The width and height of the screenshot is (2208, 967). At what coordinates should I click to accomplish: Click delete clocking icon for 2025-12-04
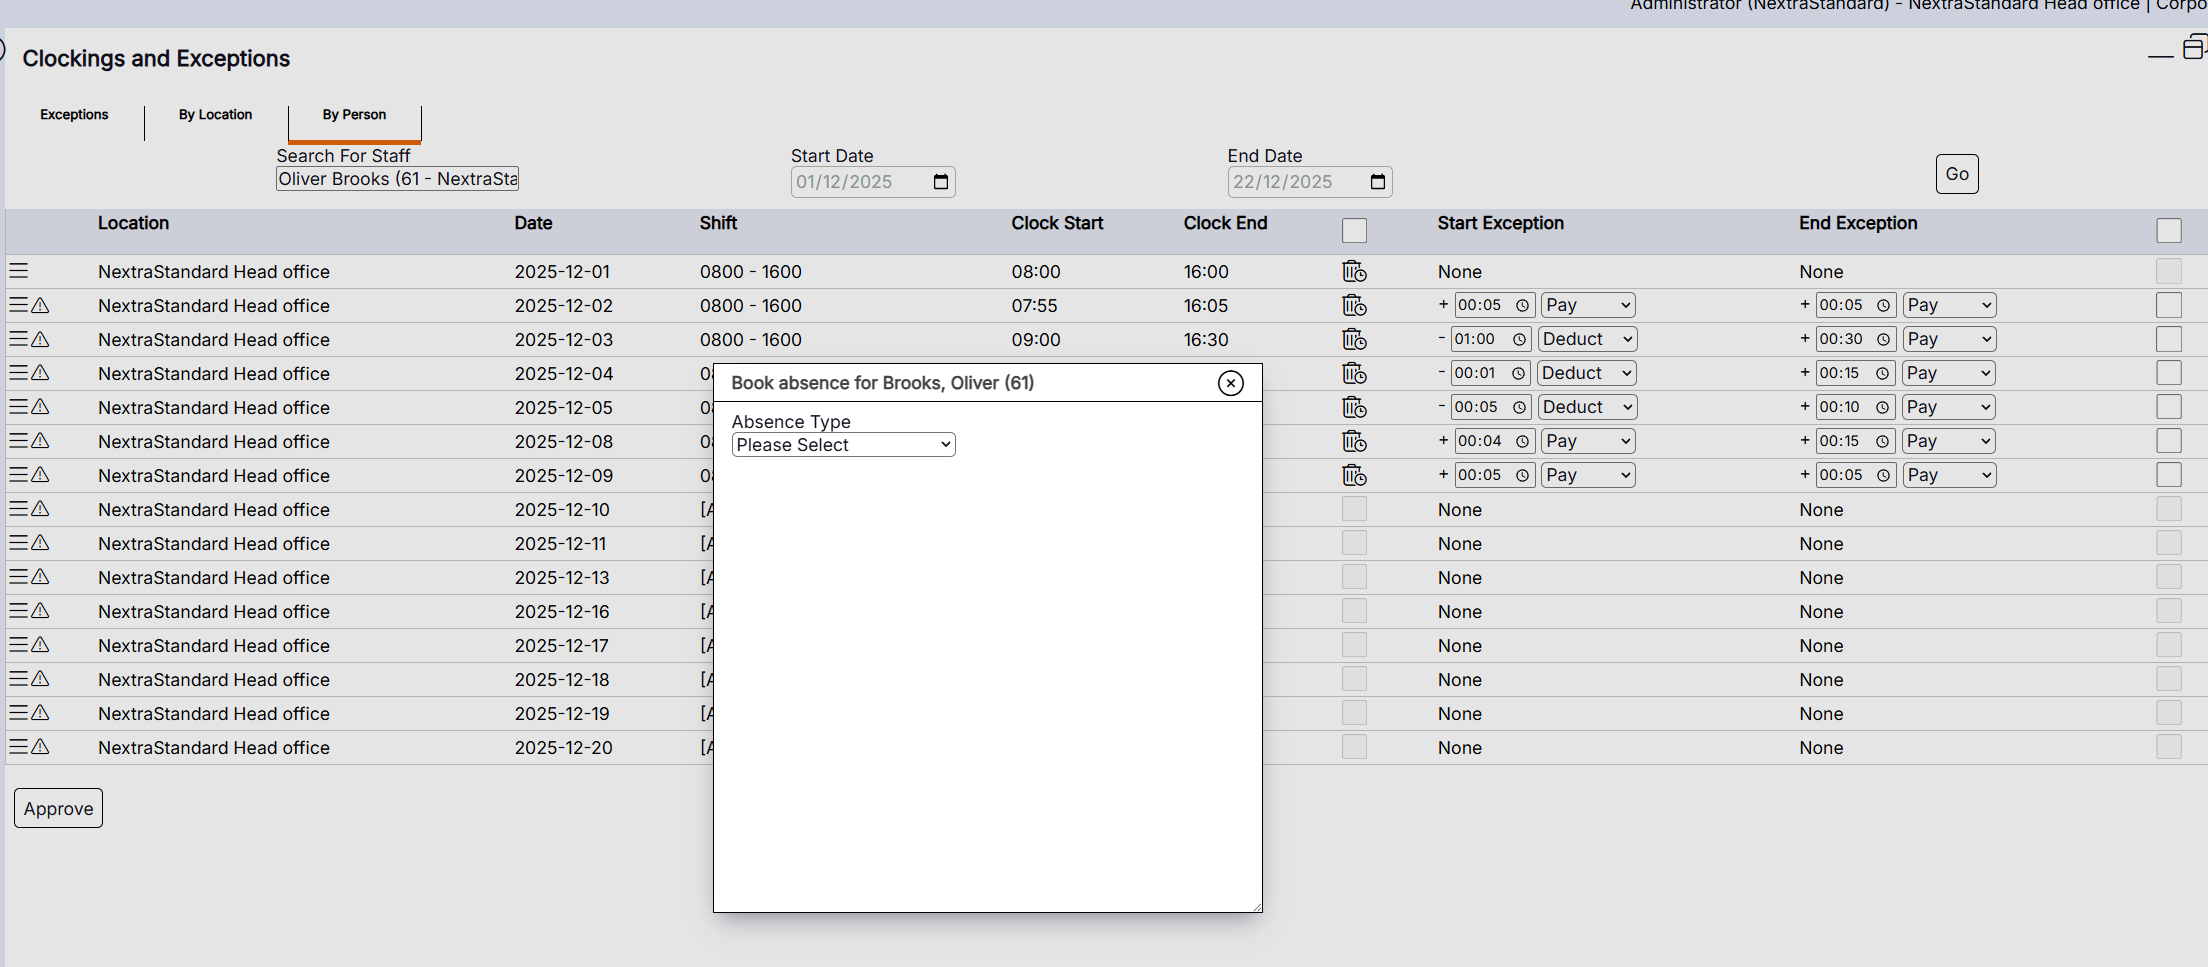pos(1354,373)
